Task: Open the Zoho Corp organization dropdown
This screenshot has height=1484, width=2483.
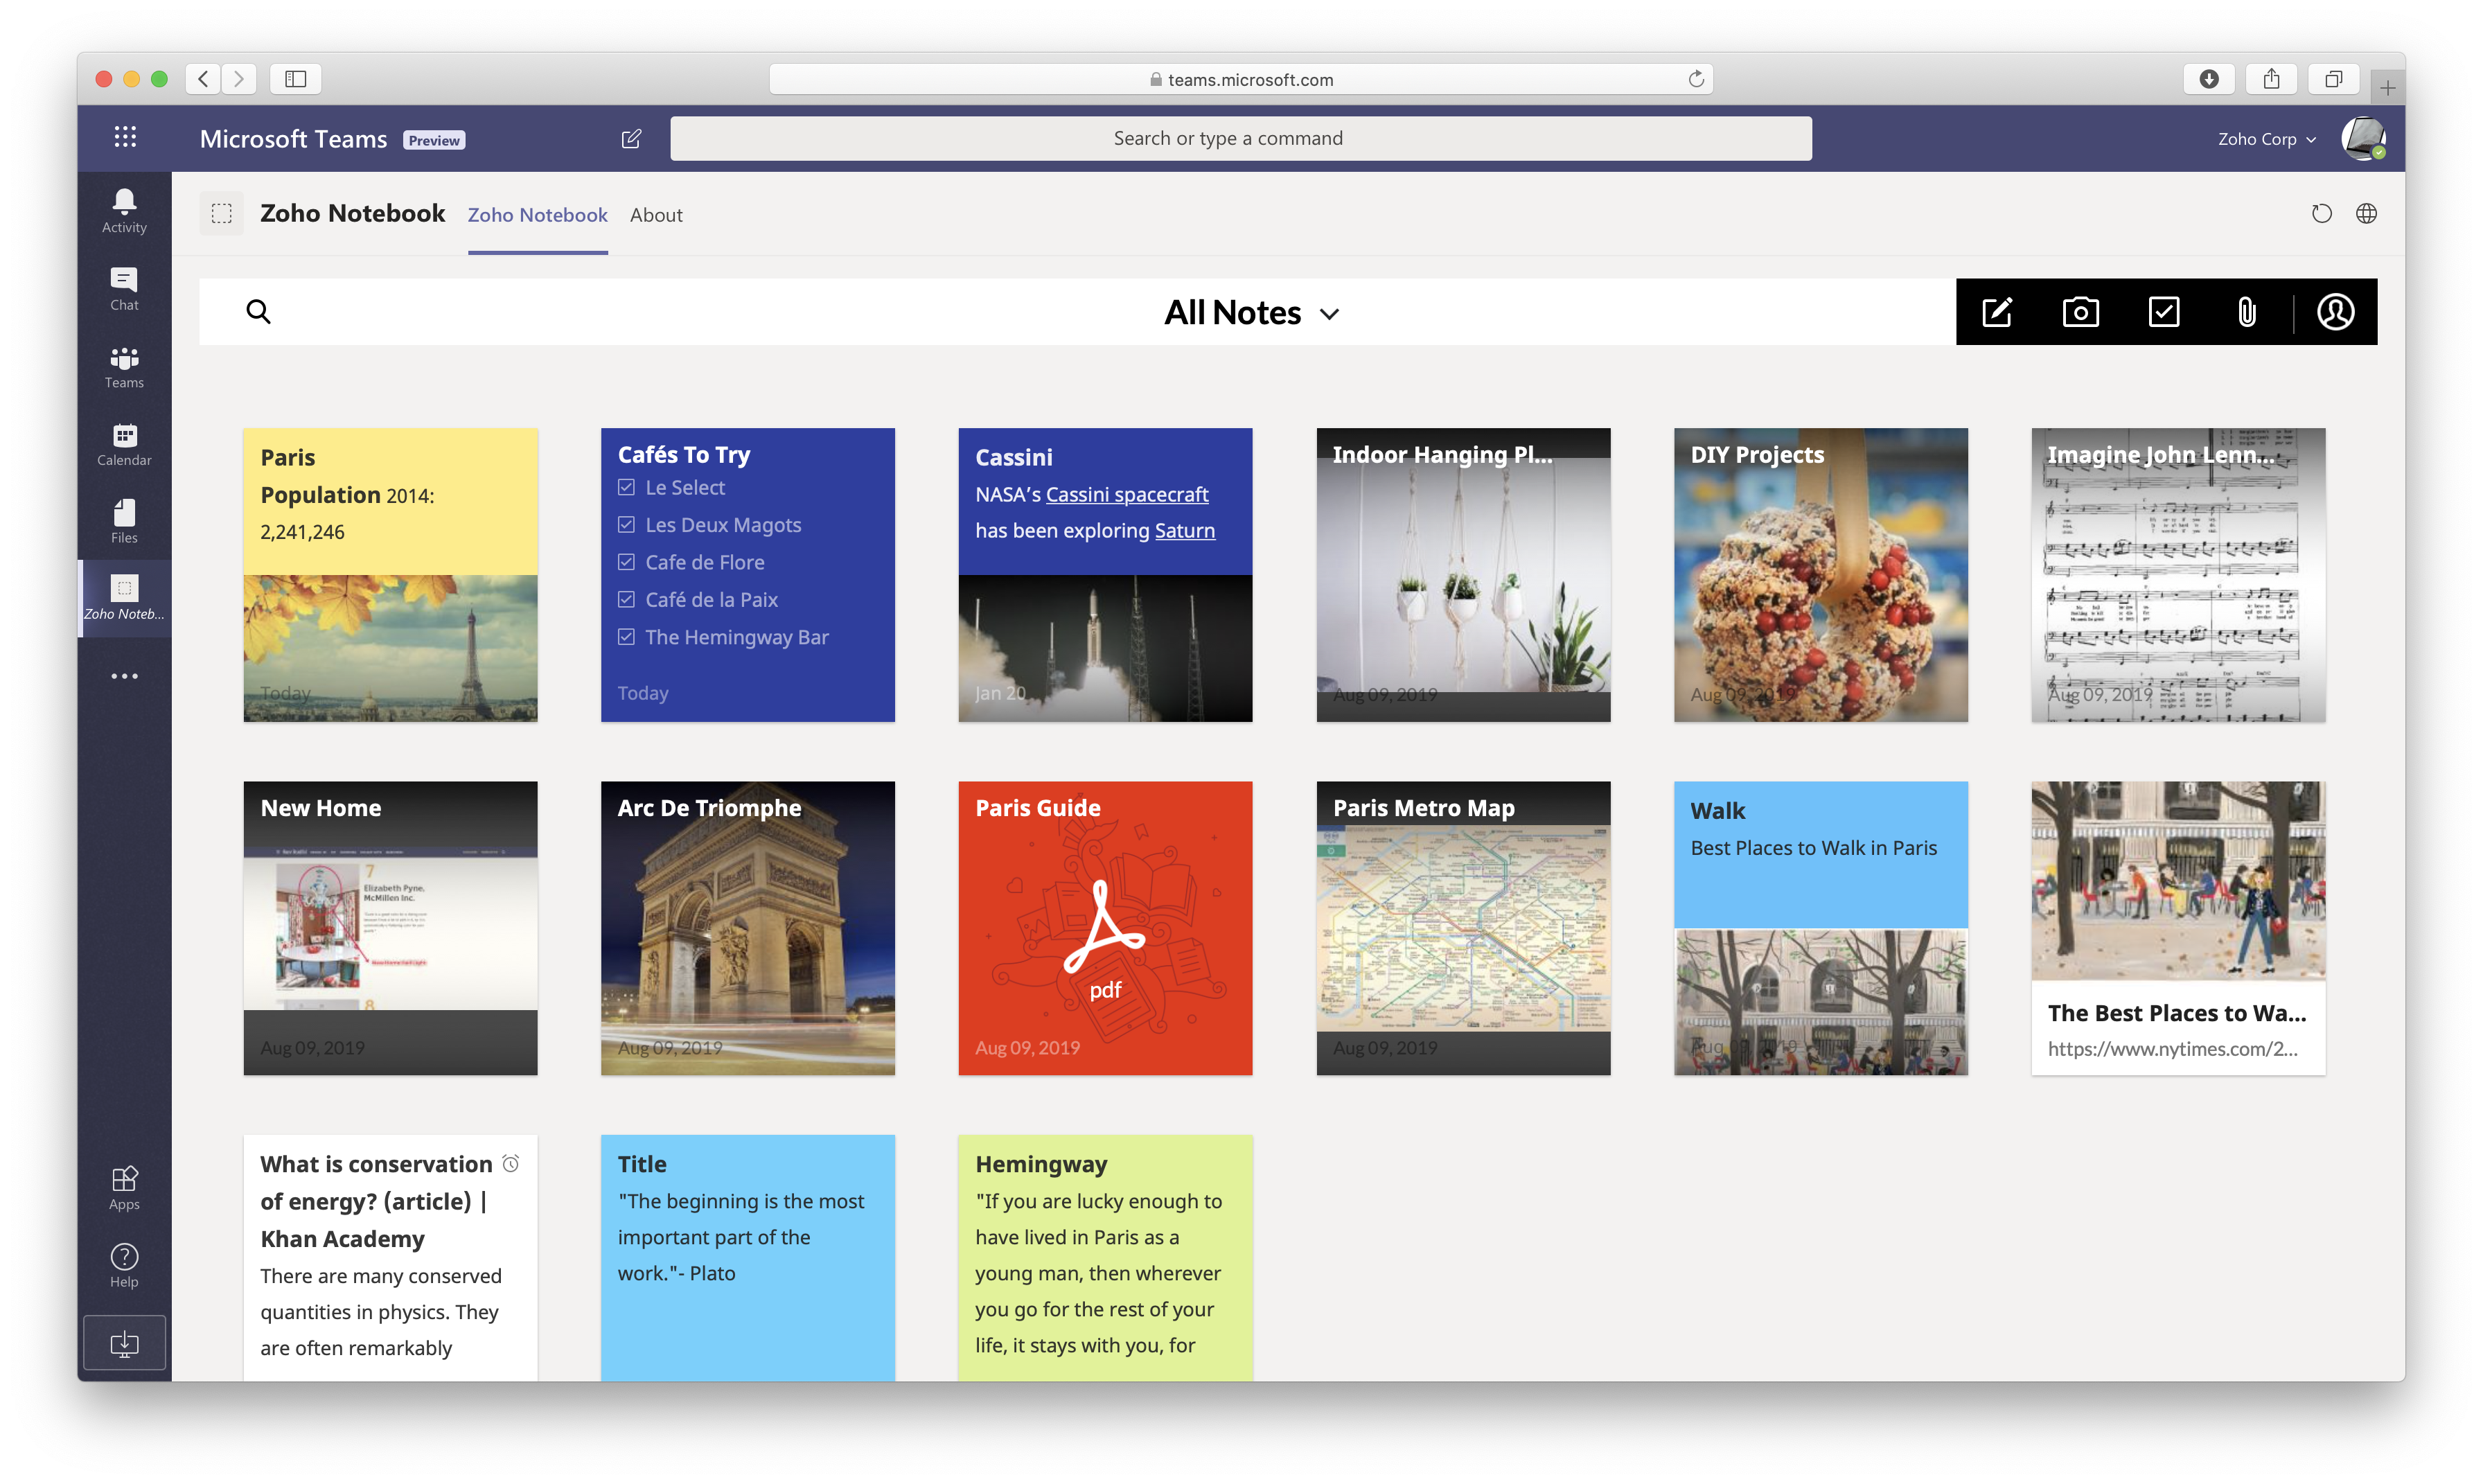Action: (2266, 139)
